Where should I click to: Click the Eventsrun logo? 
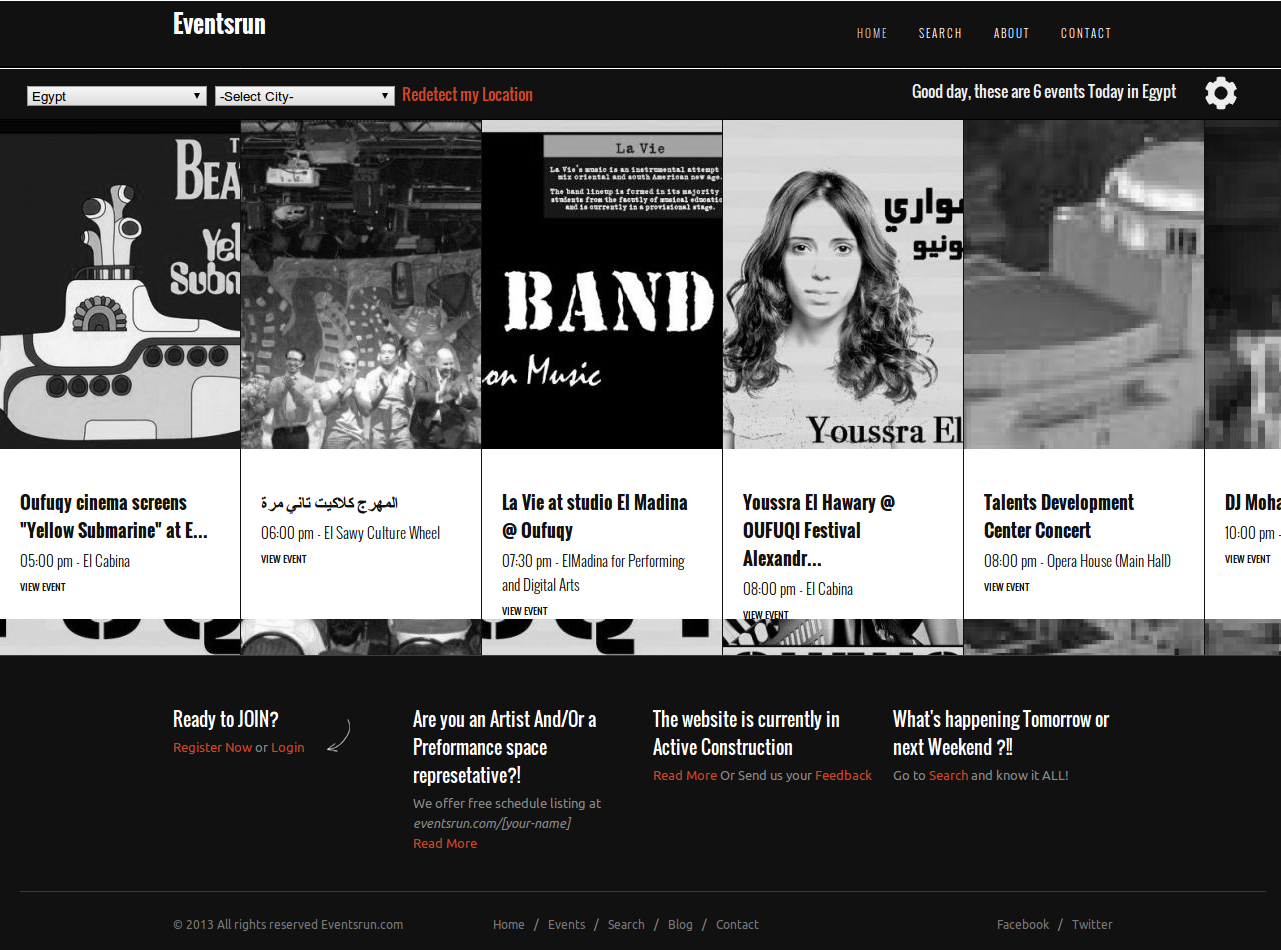pos(219,24)
